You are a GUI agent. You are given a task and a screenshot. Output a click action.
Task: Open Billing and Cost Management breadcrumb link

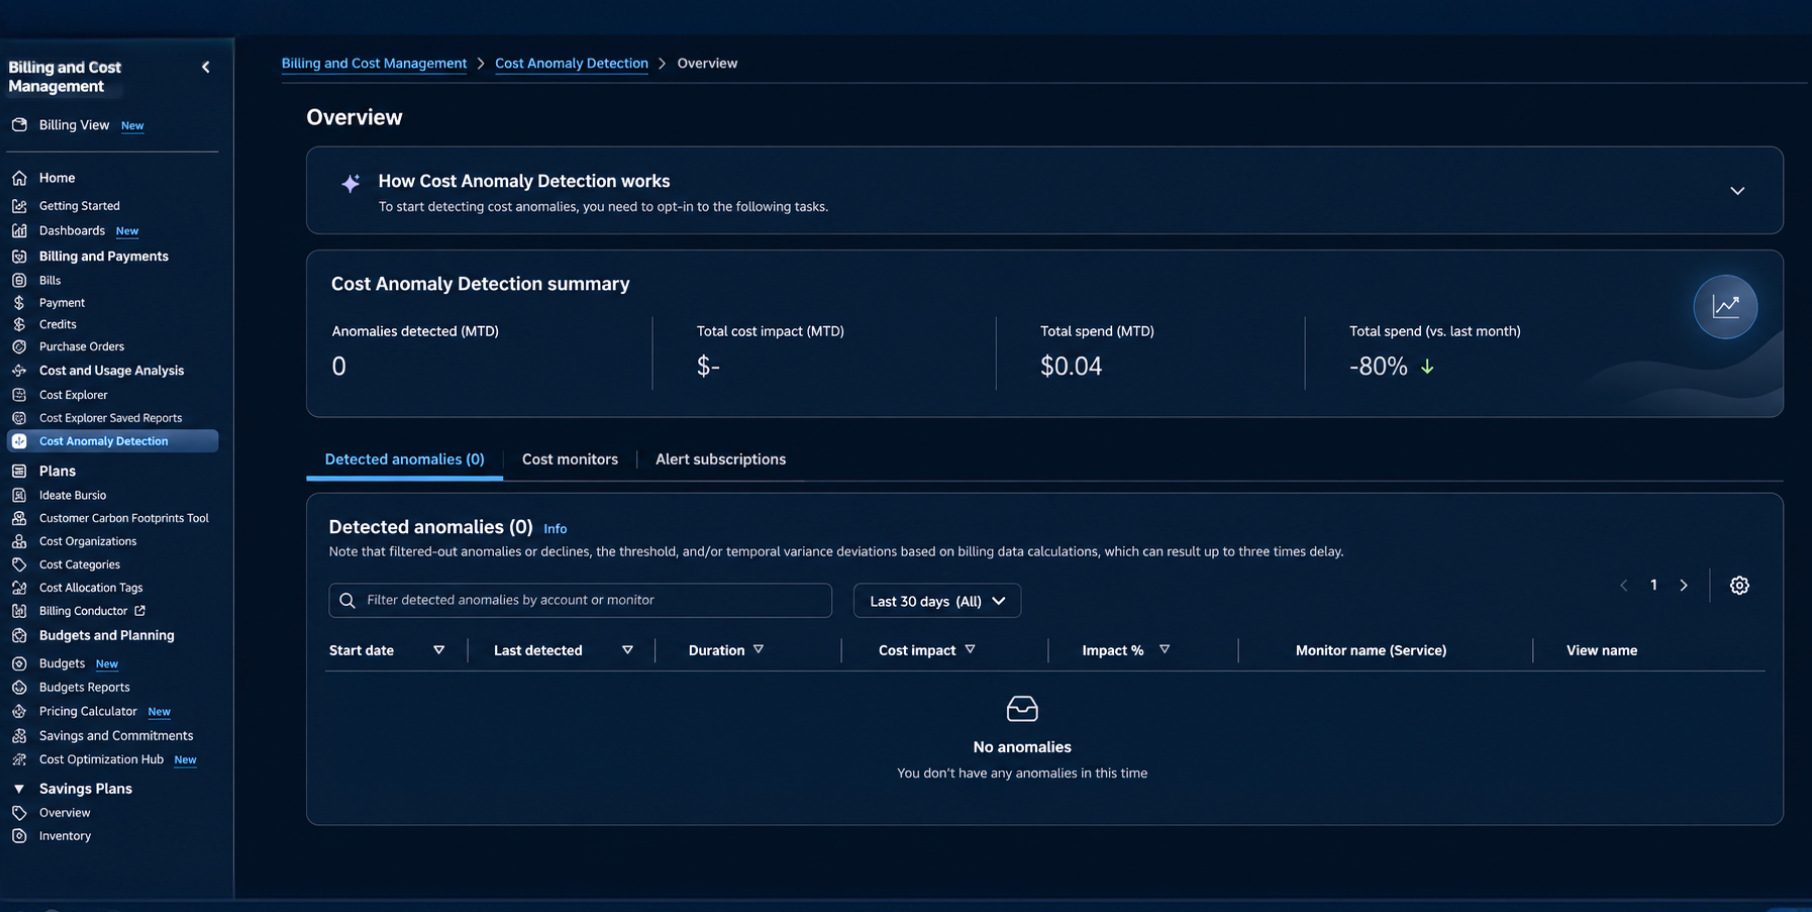374,63
